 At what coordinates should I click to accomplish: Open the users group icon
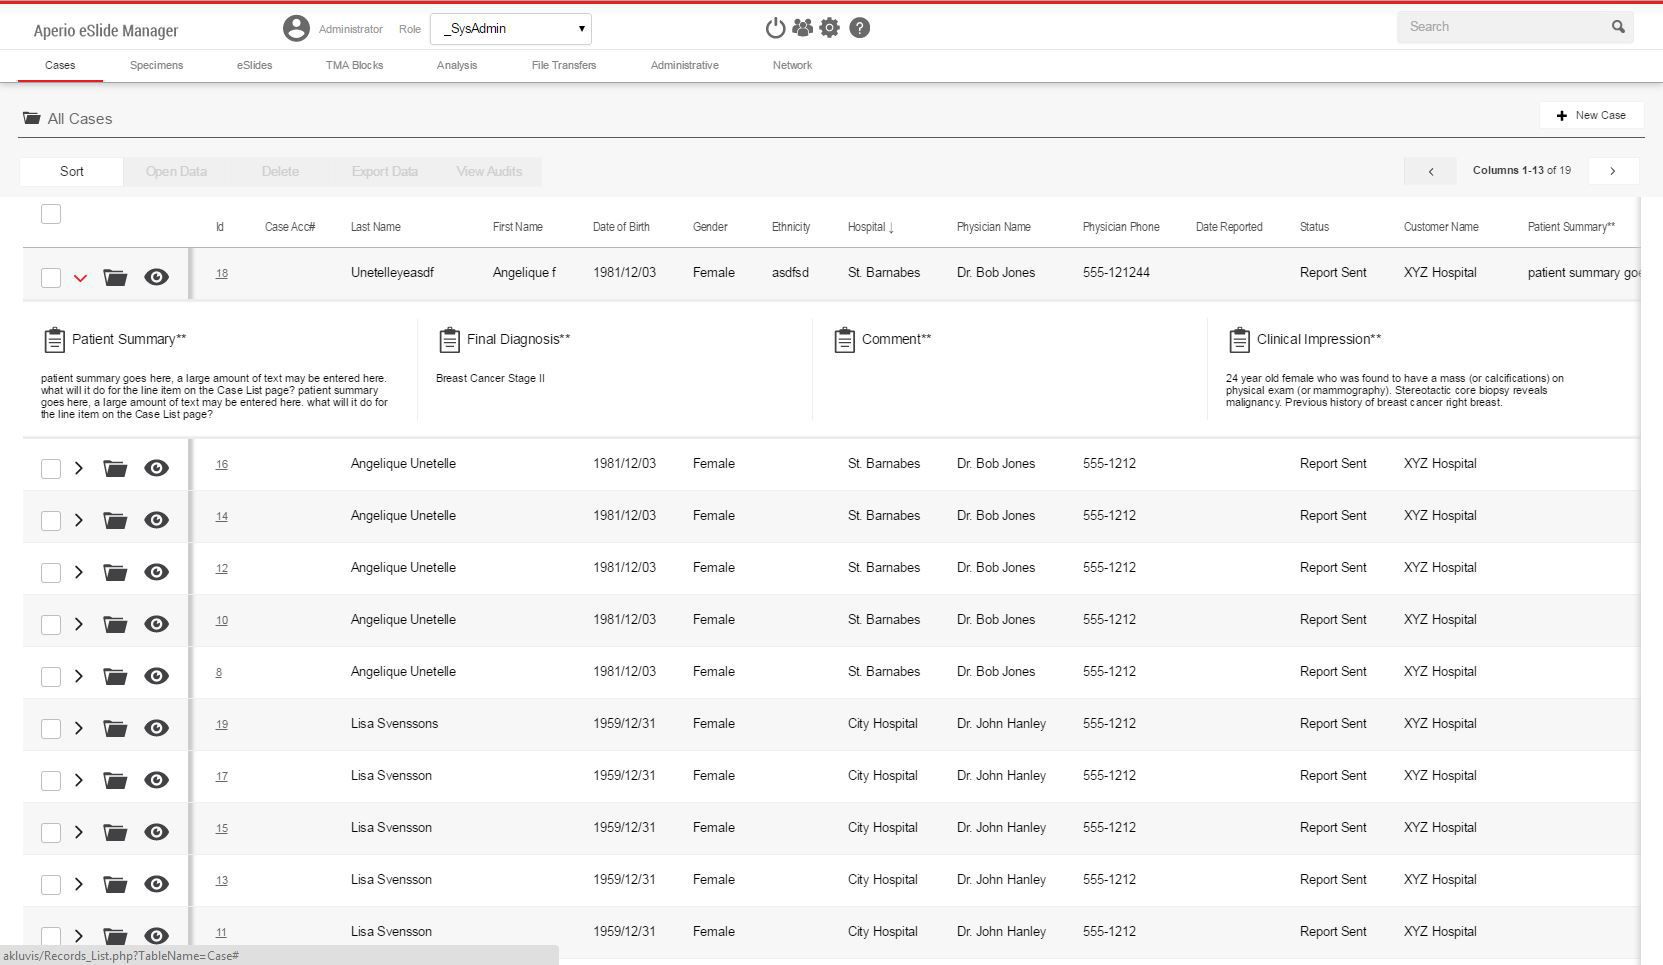pyautogui.click(x=802, y=28)
